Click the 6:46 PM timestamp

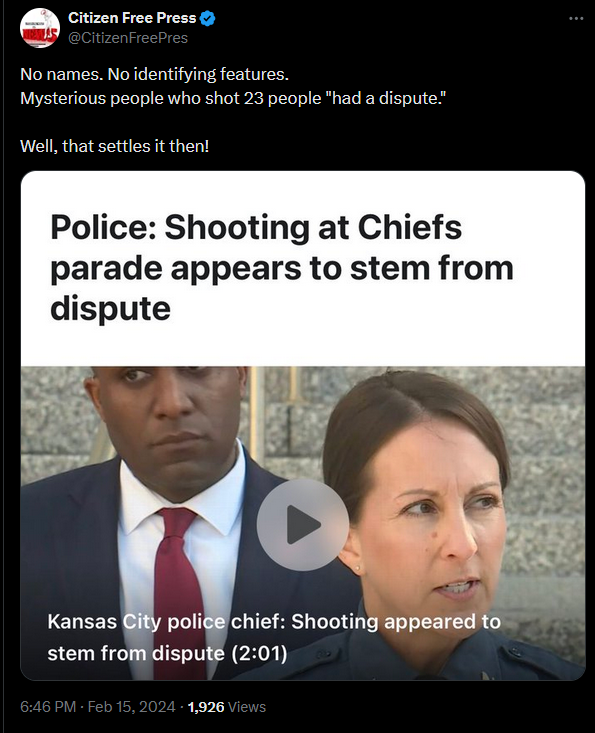[x=48, y=706]
